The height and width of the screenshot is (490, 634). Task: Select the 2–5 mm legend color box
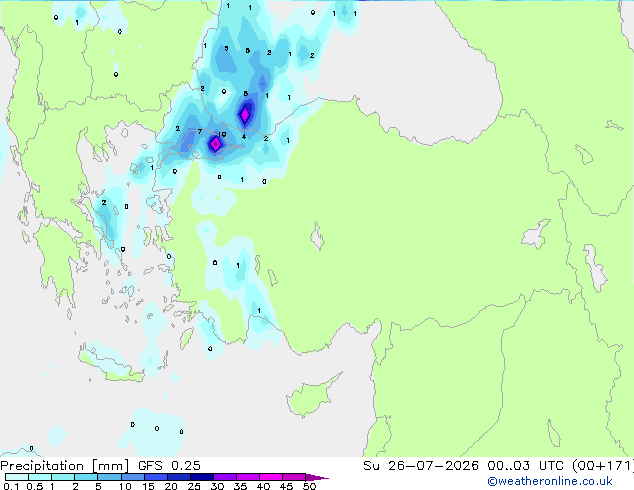coord(86,477)
